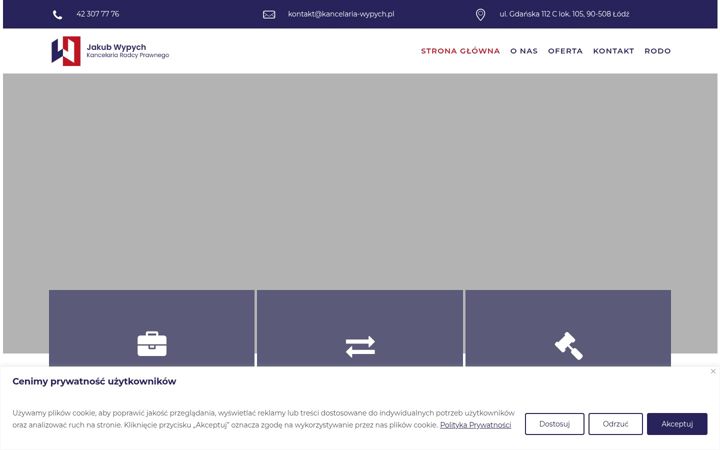720x450 pixels.
Task: Click the gray hero banner image
Action: (360, 181)
